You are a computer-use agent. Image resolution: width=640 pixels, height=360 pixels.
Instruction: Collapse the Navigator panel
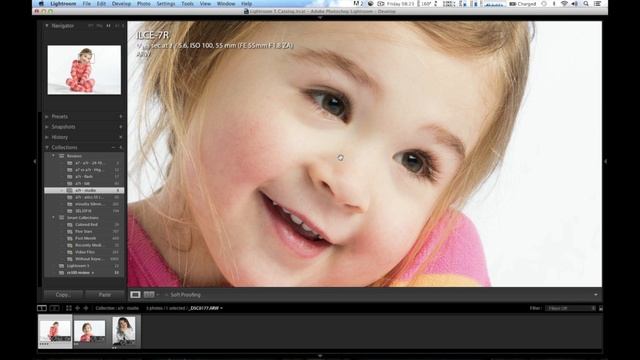(x=47, y=26)
